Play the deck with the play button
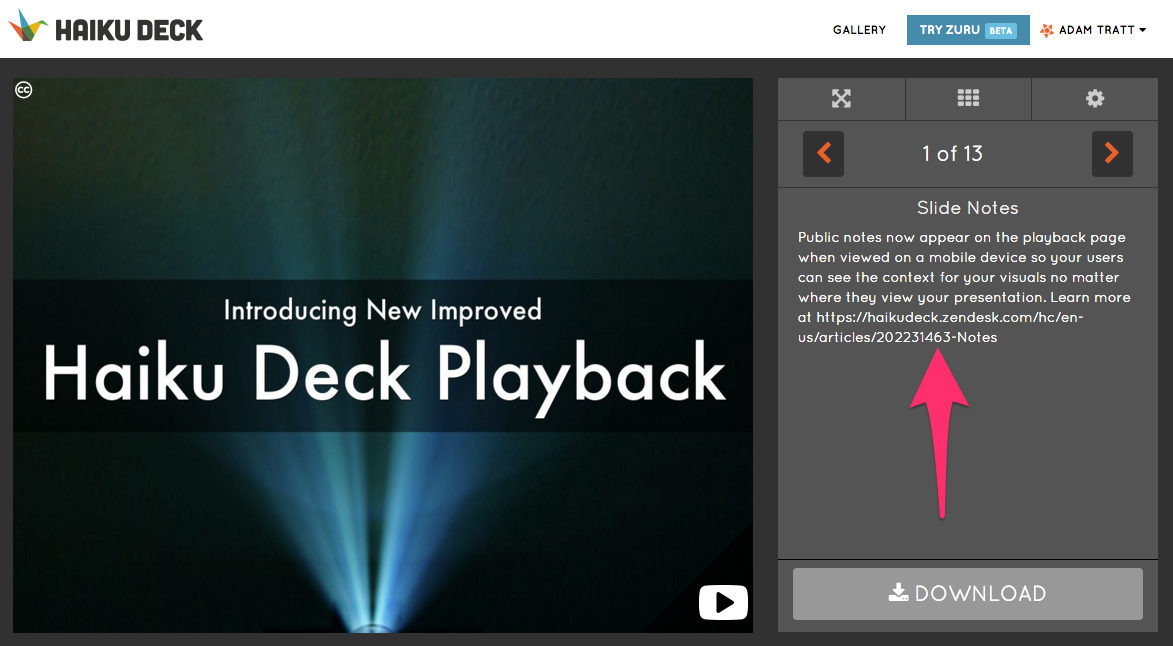This screenshot has height=646, width=1173. coord(724,602)
